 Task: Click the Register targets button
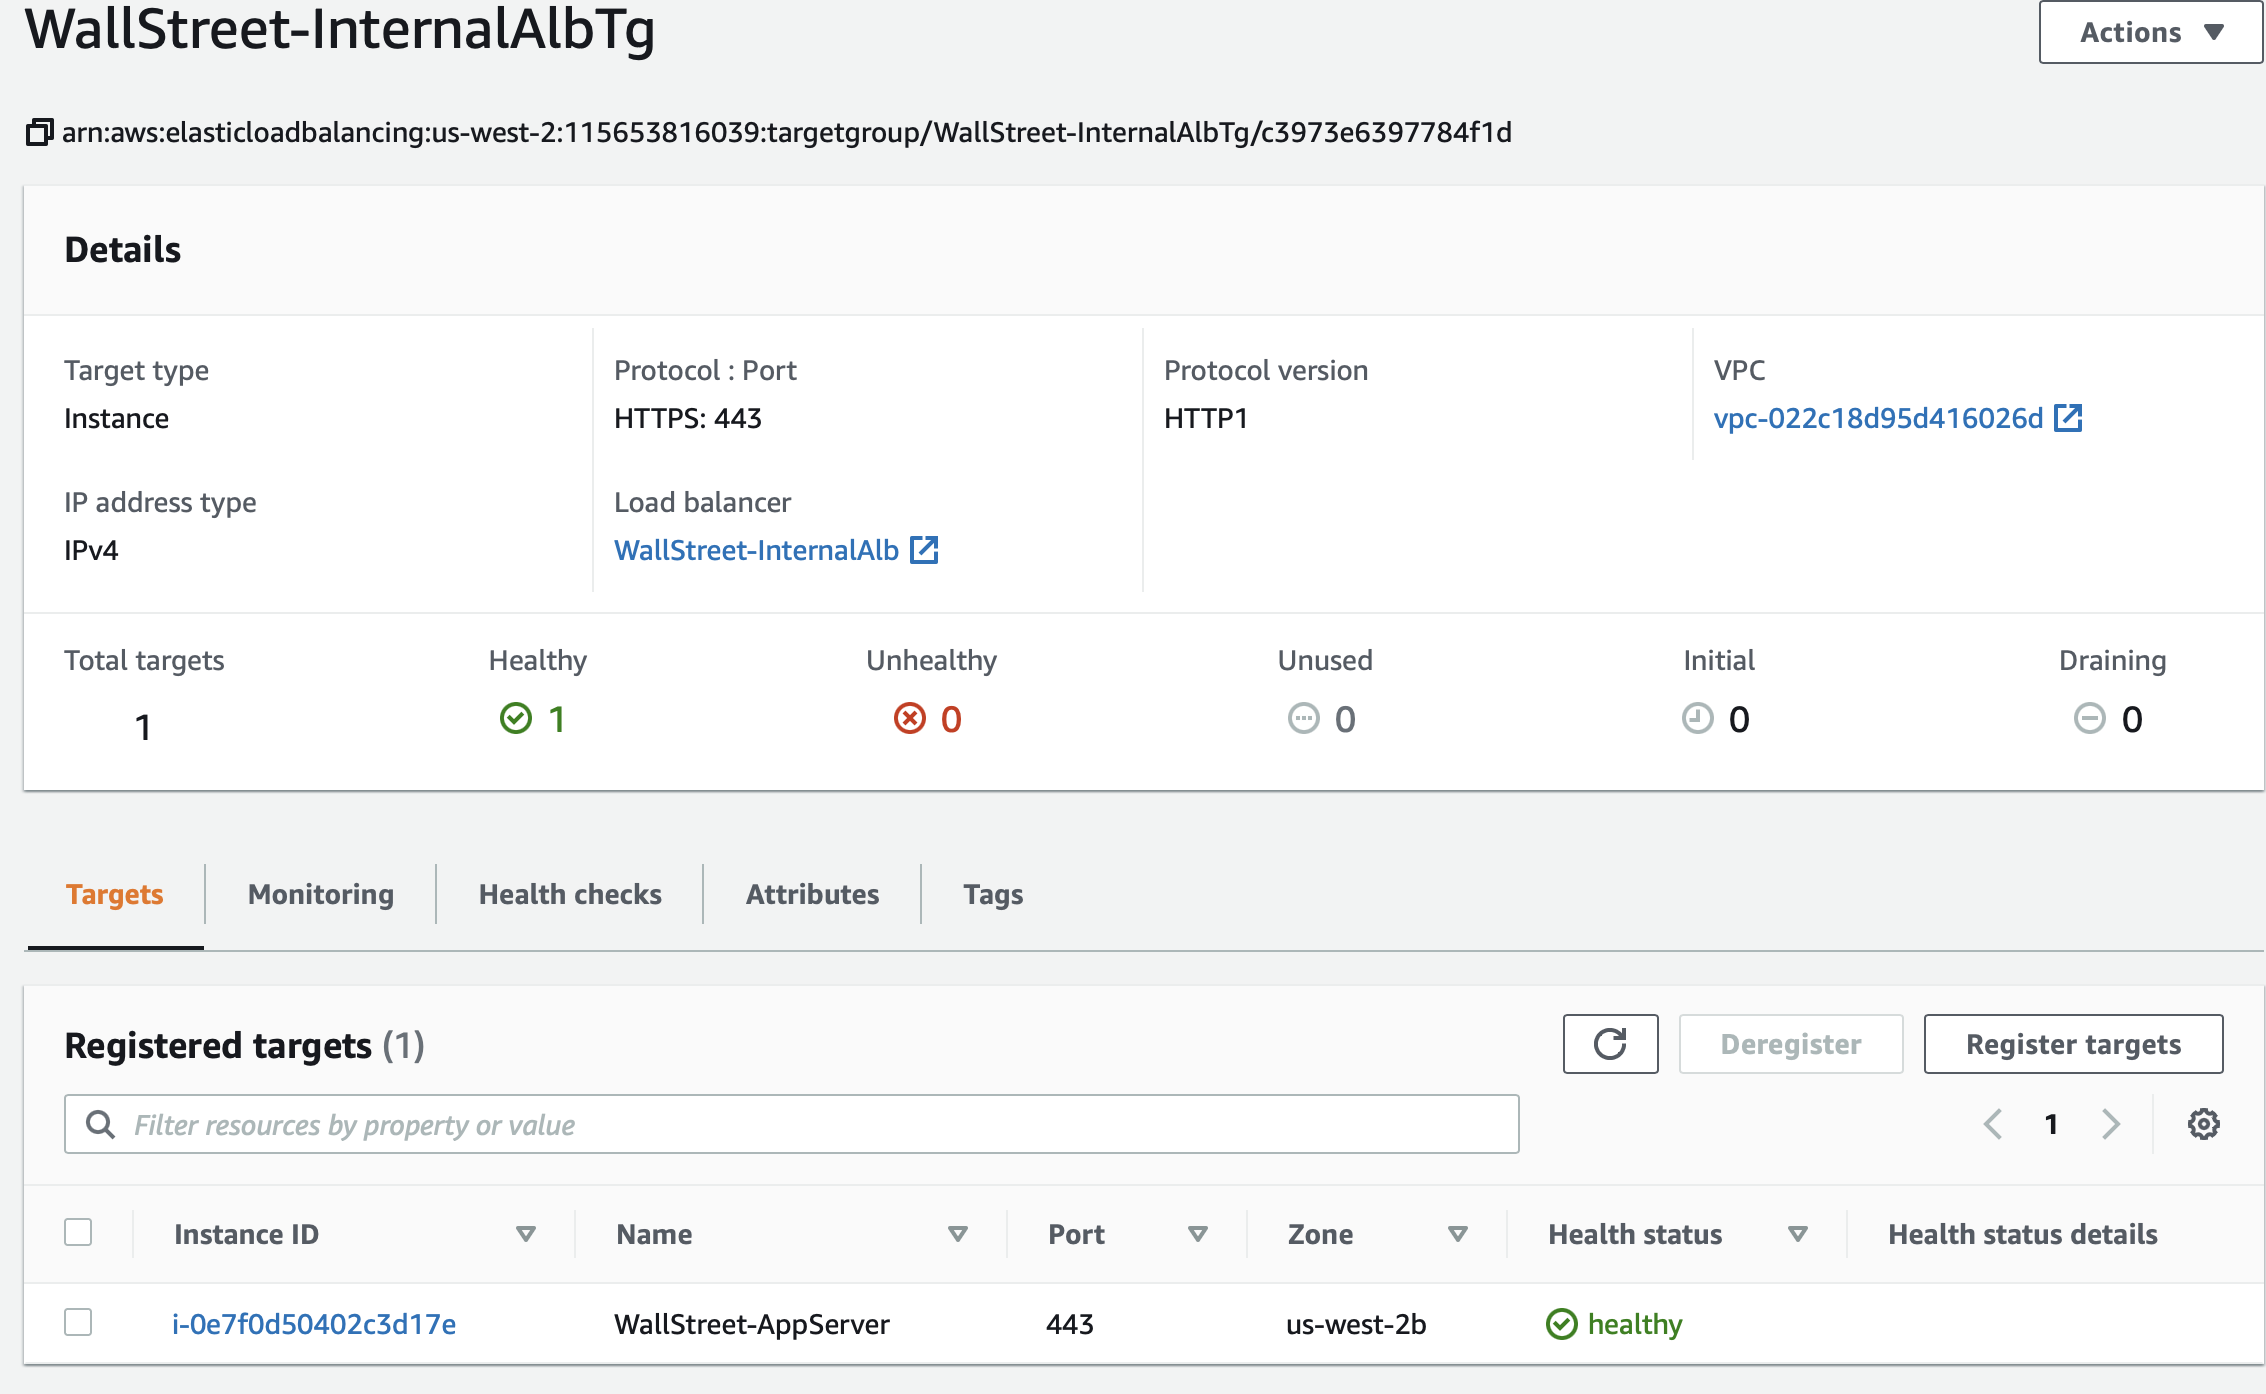2073,1043
